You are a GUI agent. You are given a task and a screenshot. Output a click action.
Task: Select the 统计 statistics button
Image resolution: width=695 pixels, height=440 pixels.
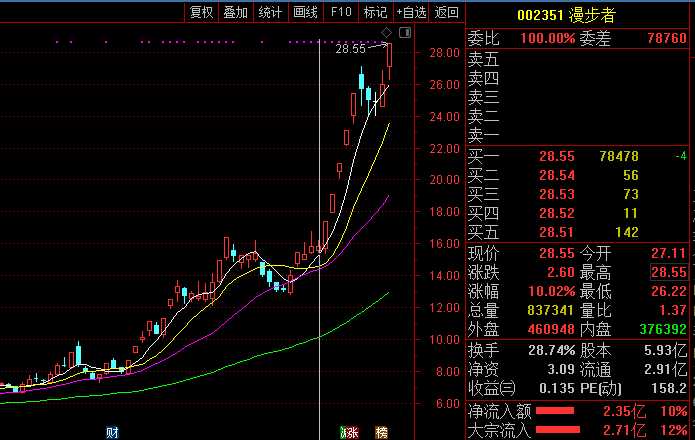click(x=270, y=12)
